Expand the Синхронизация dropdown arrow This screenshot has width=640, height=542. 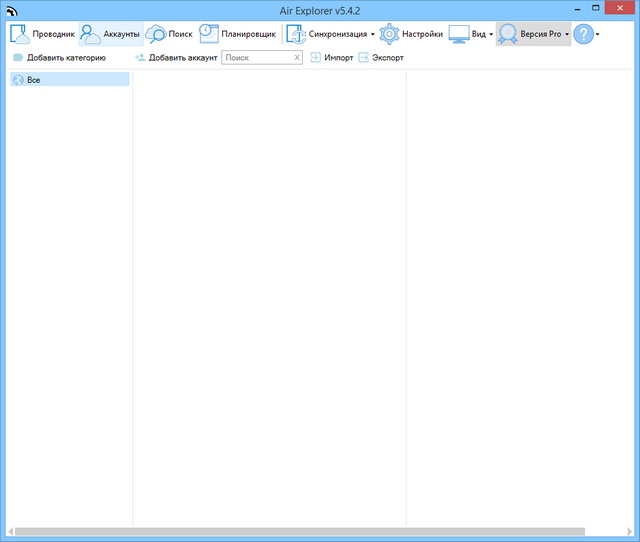coord(373,35)
